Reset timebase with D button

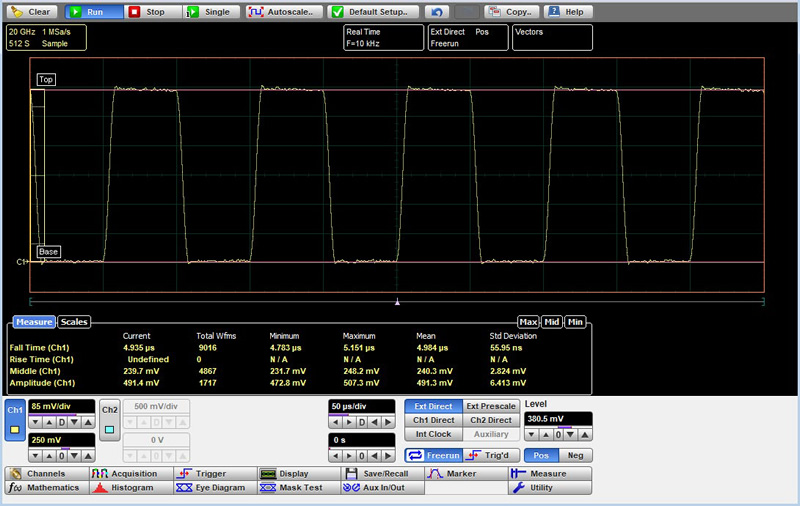click(x=362, y=422)
